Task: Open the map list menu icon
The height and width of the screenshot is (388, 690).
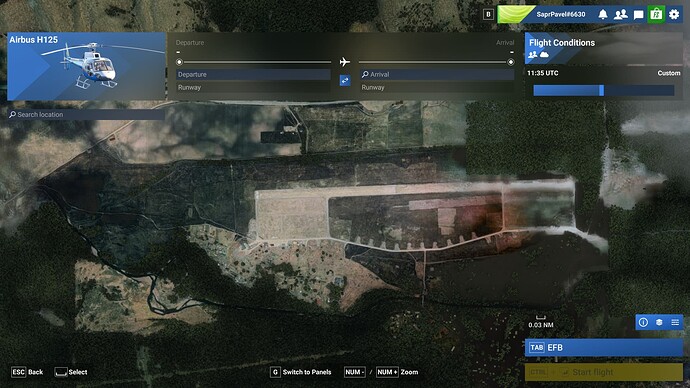Action: pos(675,322)
